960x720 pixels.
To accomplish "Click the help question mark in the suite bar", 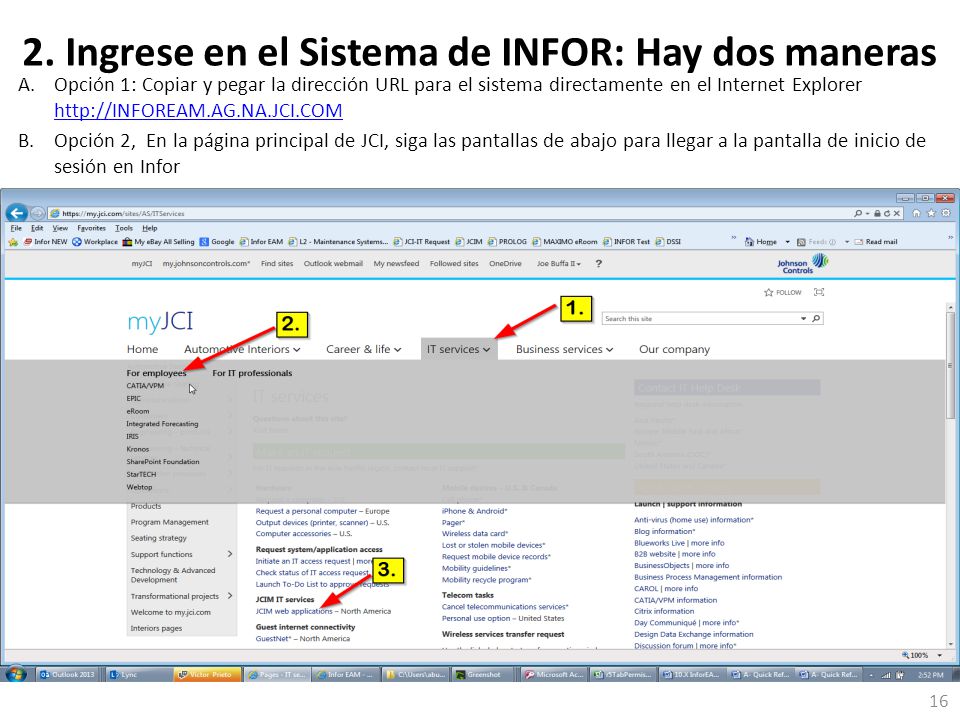I will (599, 263).
